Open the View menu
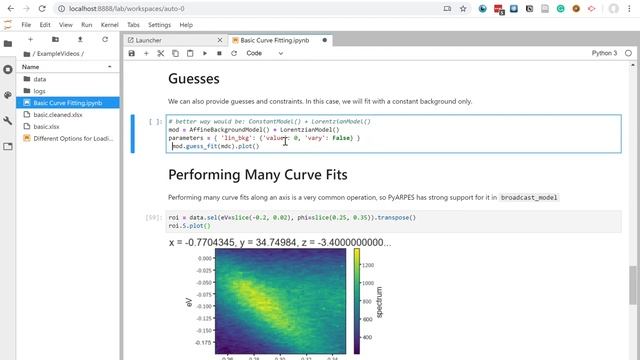Viewport: 640px width, 360px height. (65, 25)
